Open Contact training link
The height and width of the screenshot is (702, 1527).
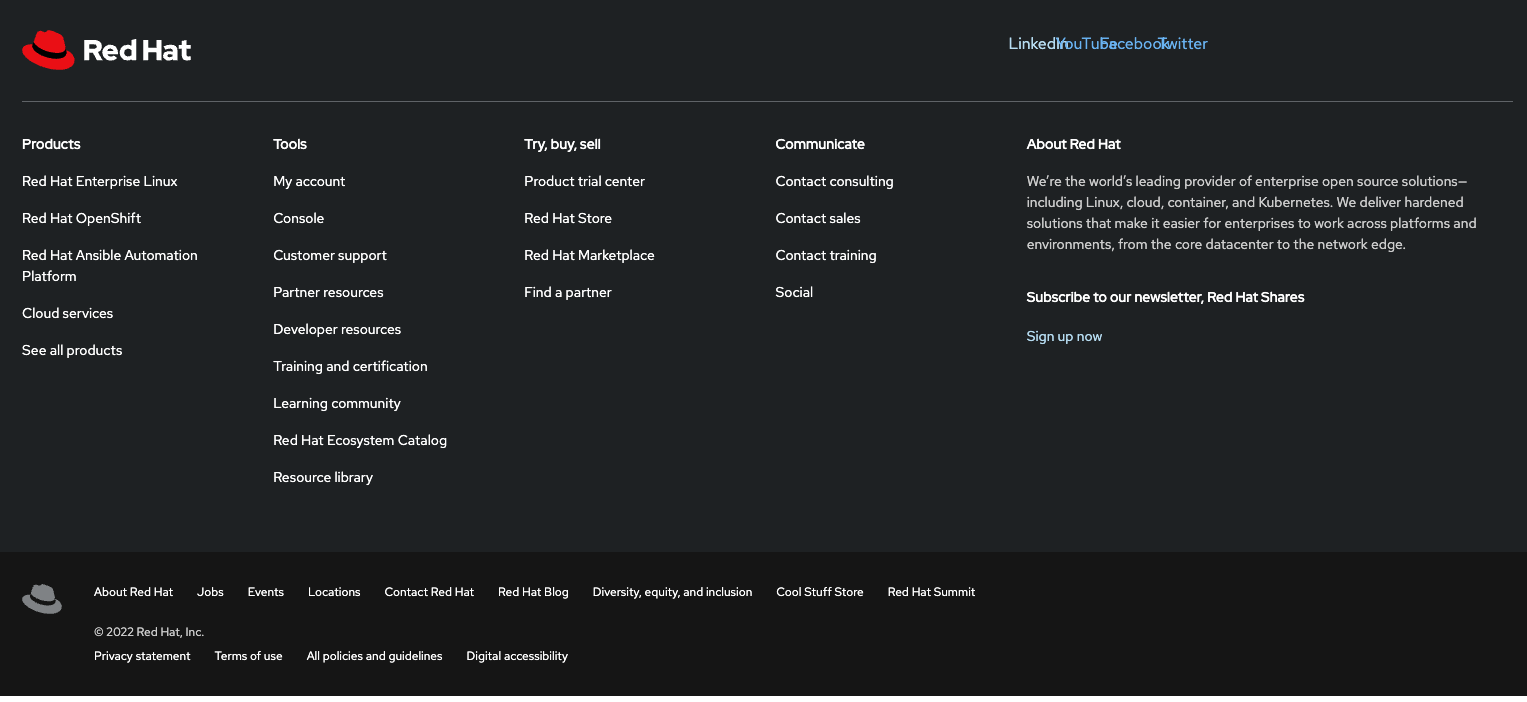826,255
